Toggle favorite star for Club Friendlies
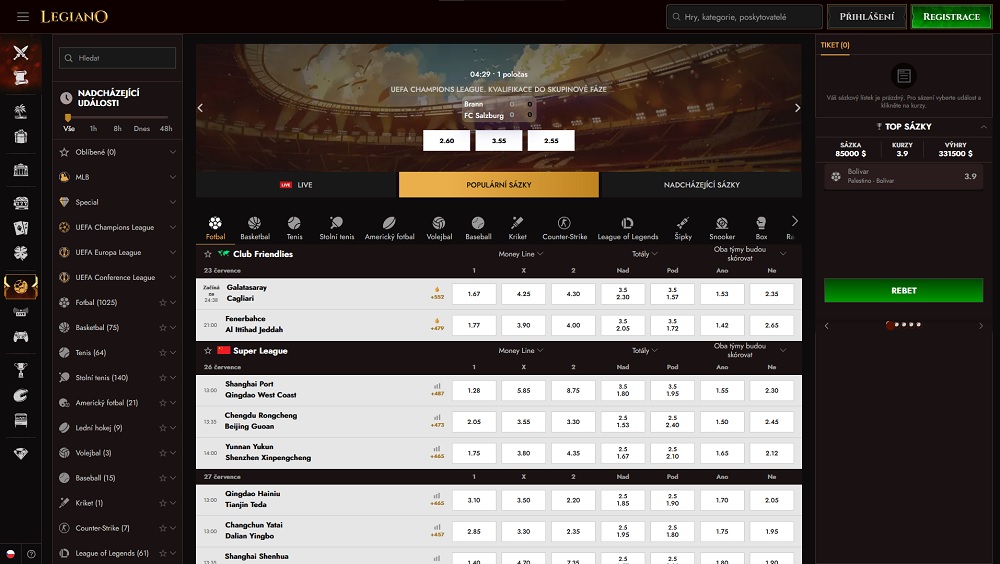1000x564 pixels. click(x=208, y=254)
